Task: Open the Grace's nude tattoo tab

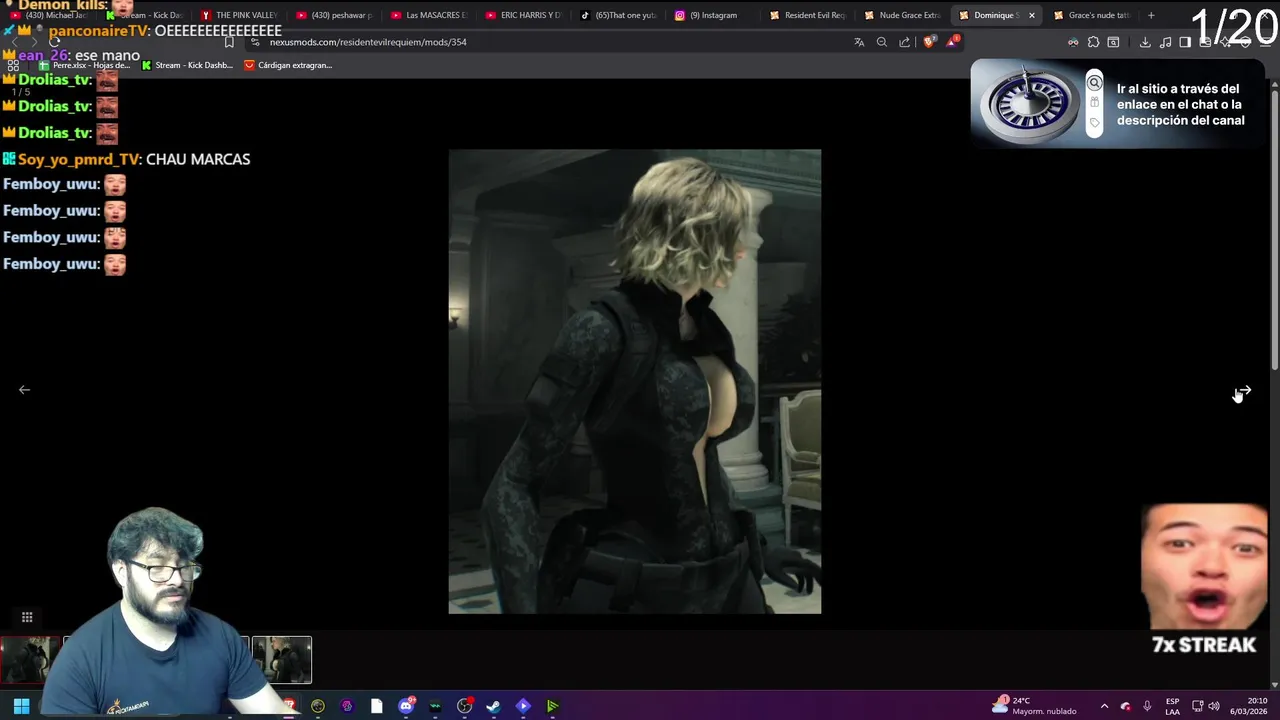Action: 1092,15
